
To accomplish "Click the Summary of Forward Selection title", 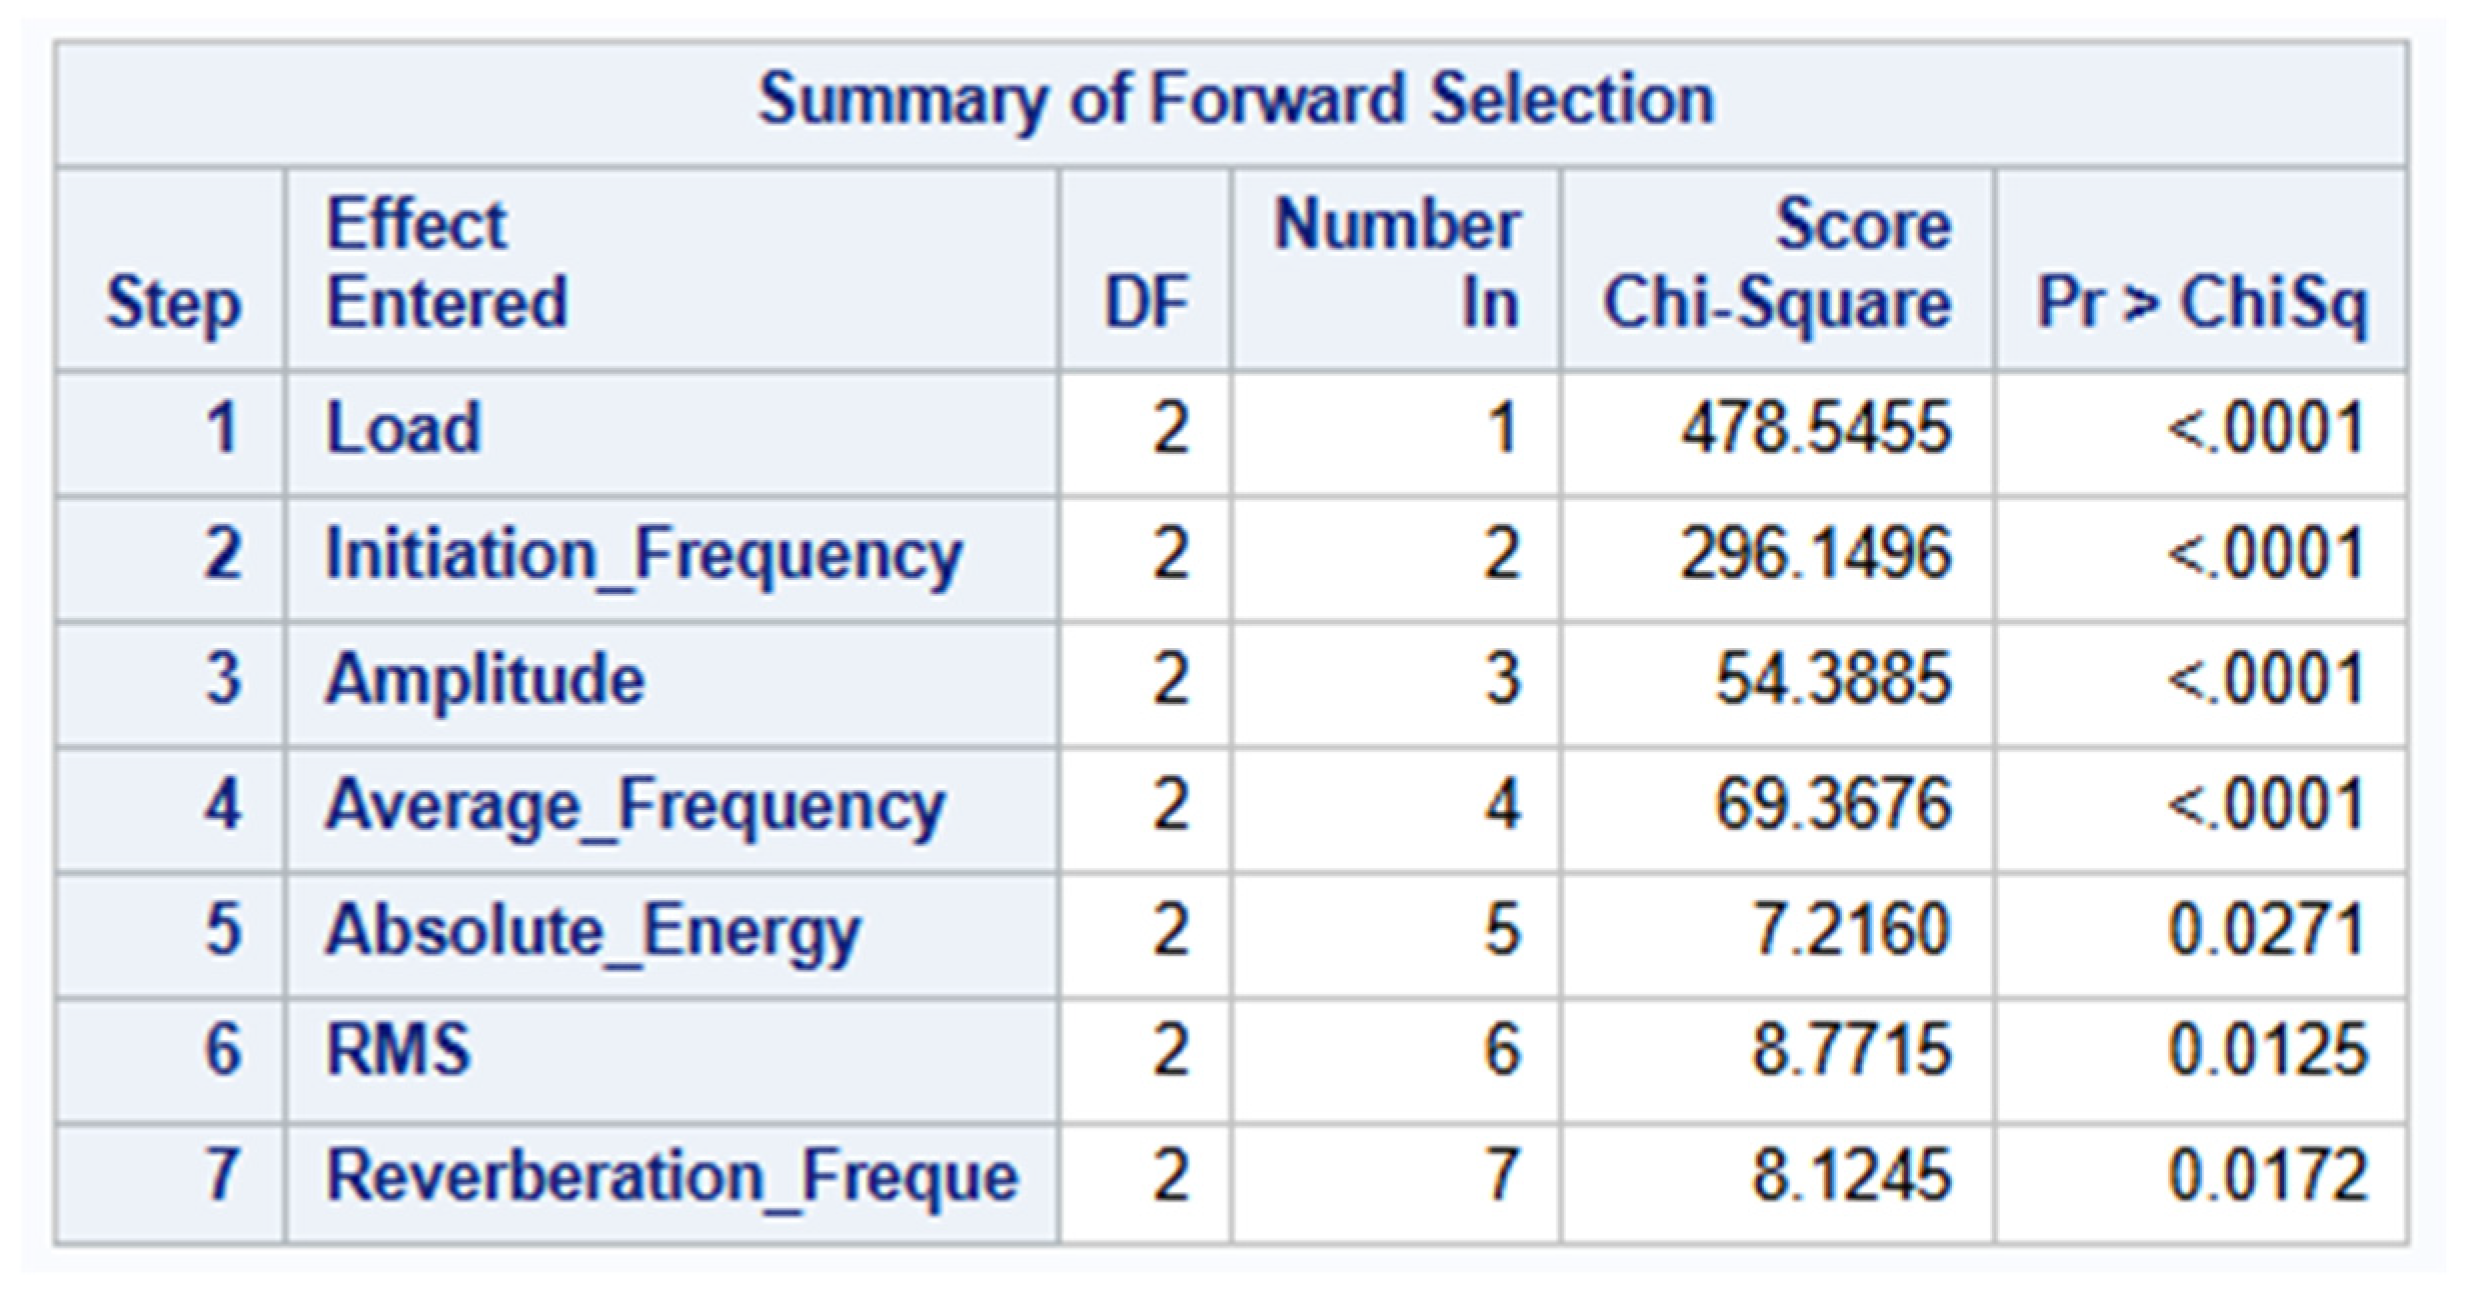I will point(1236,100).
